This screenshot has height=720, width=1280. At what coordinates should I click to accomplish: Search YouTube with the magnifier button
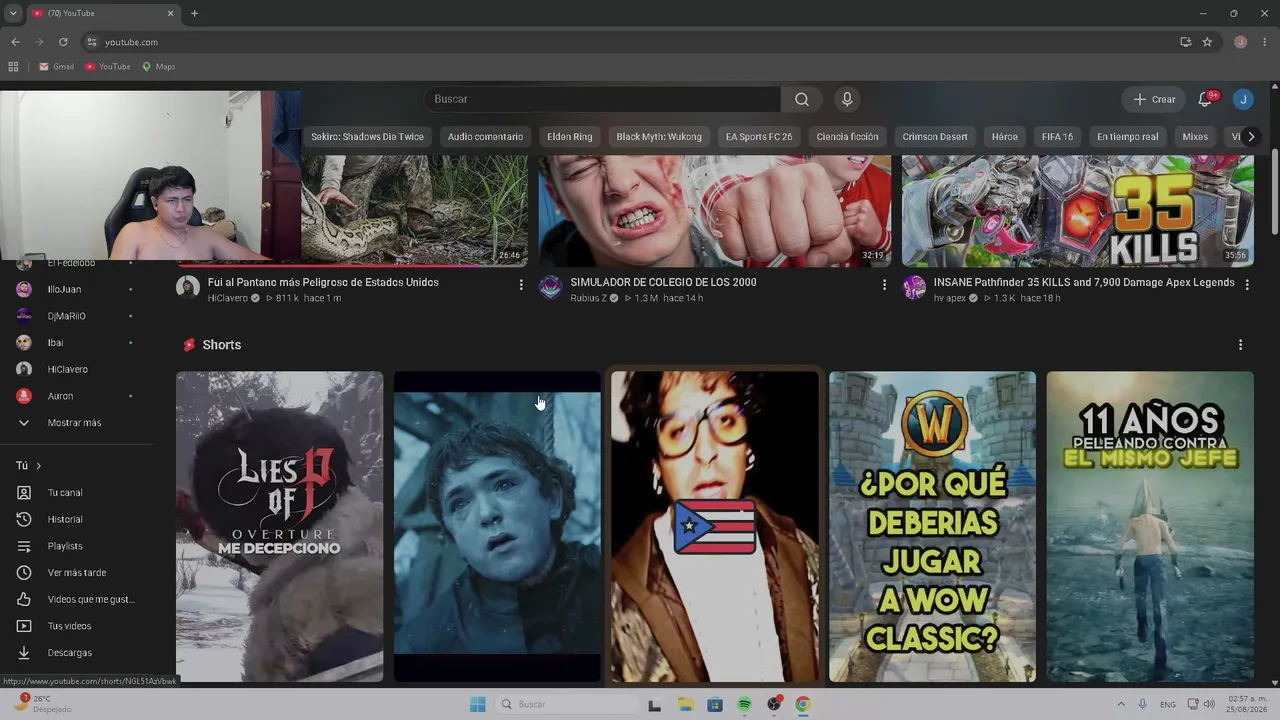[802, 99]
